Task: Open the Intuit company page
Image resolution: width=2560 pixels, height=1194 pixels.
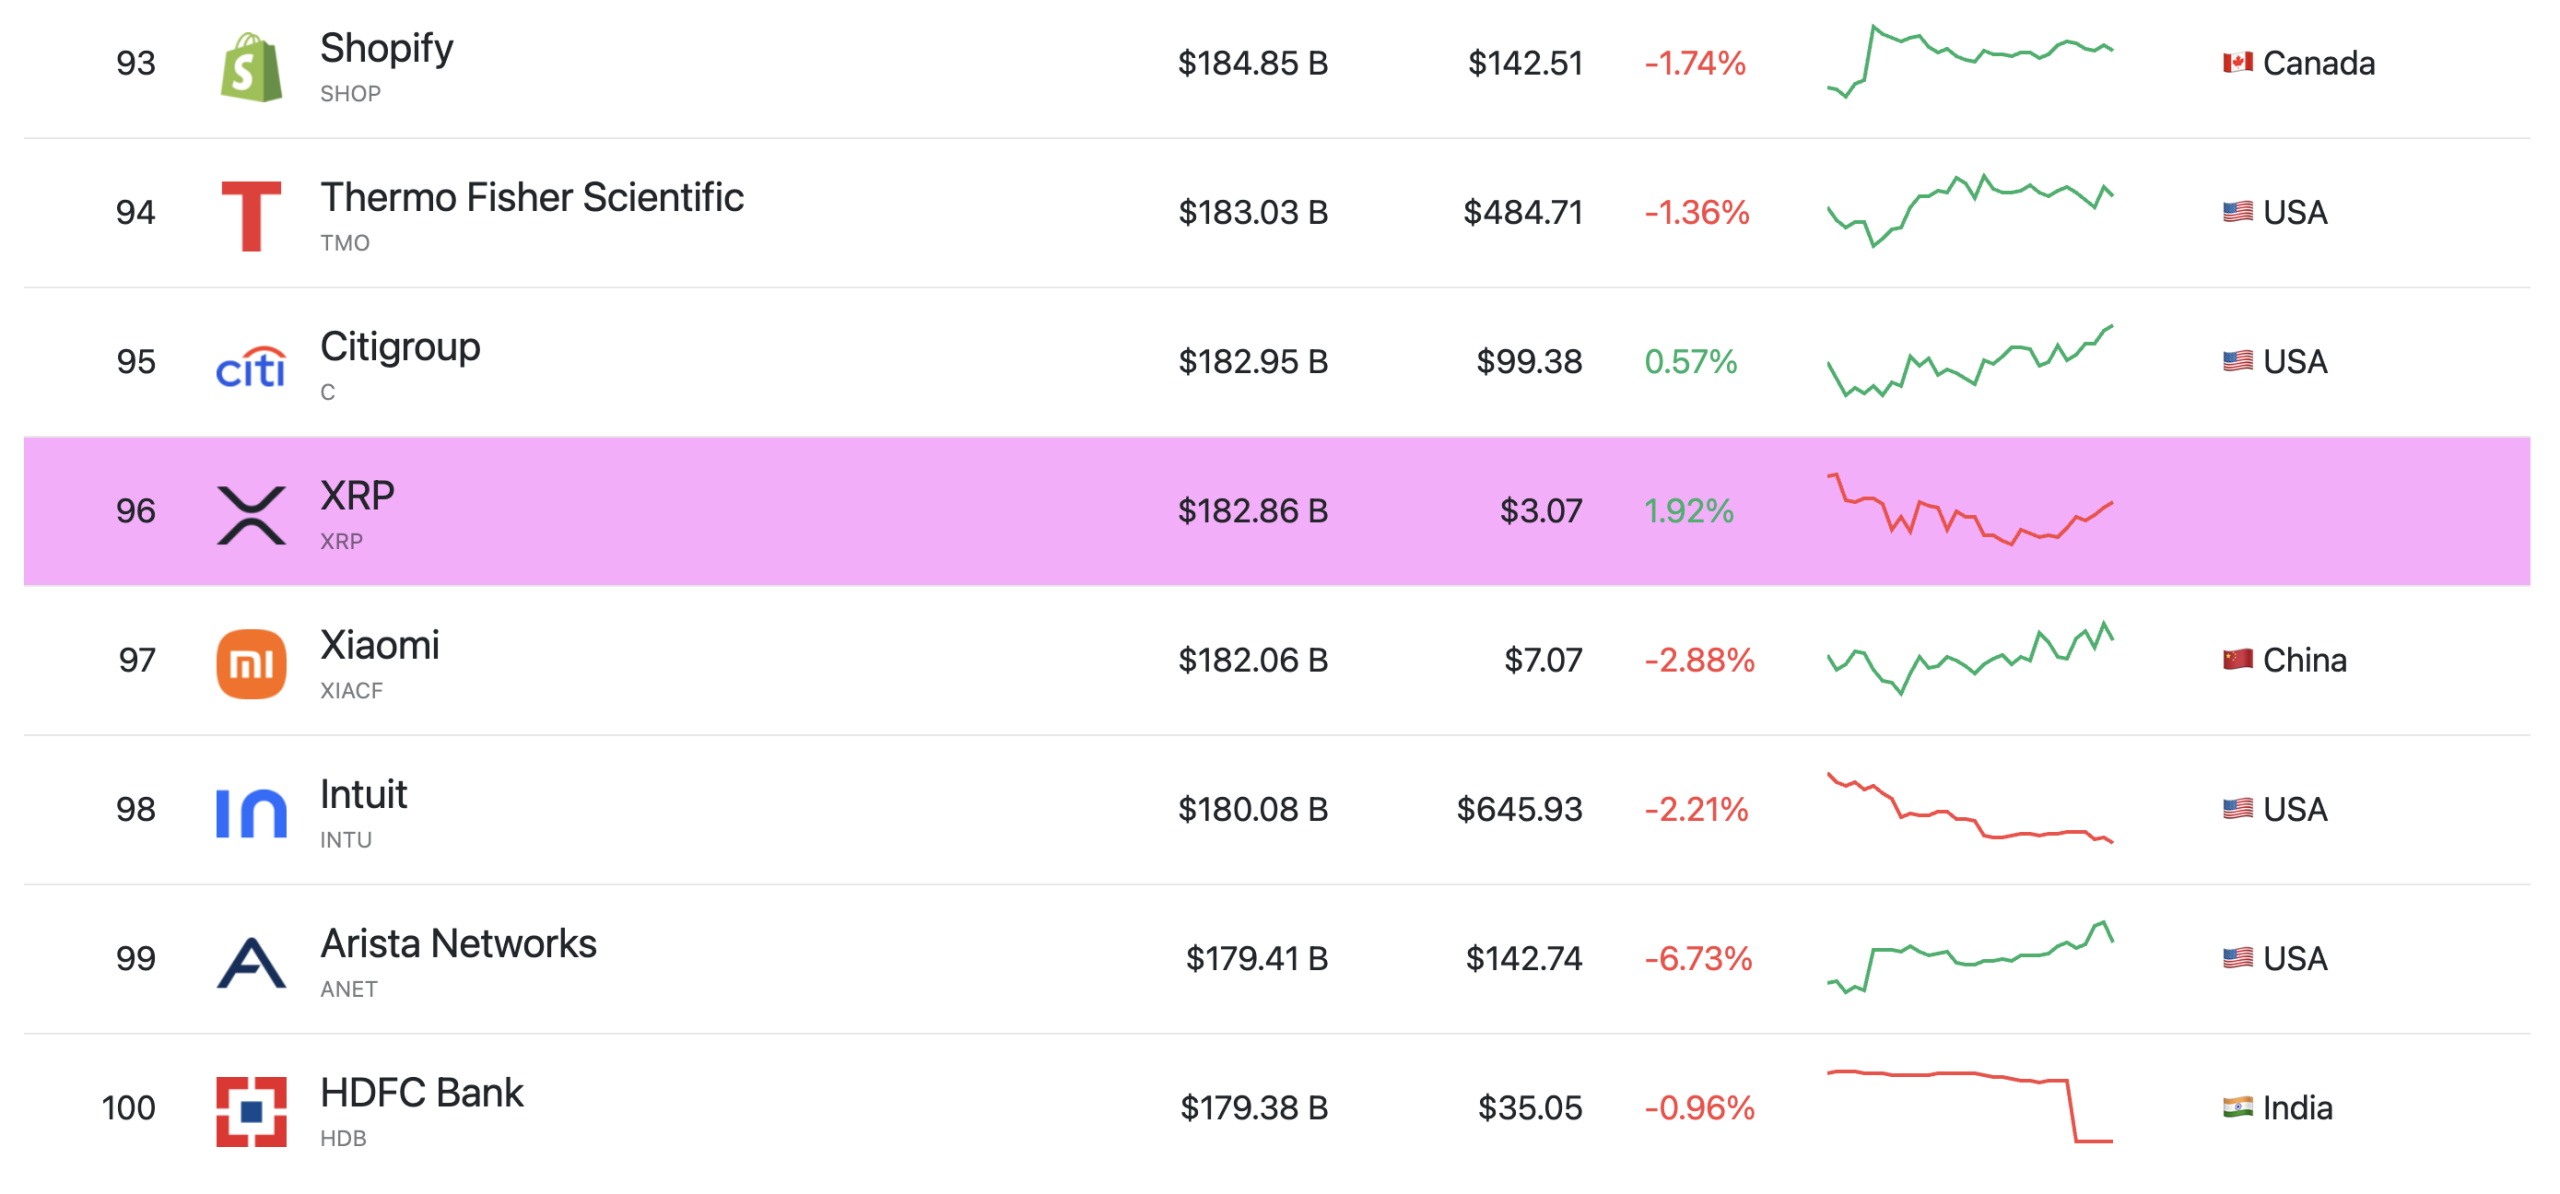Action: coord(362,794)
